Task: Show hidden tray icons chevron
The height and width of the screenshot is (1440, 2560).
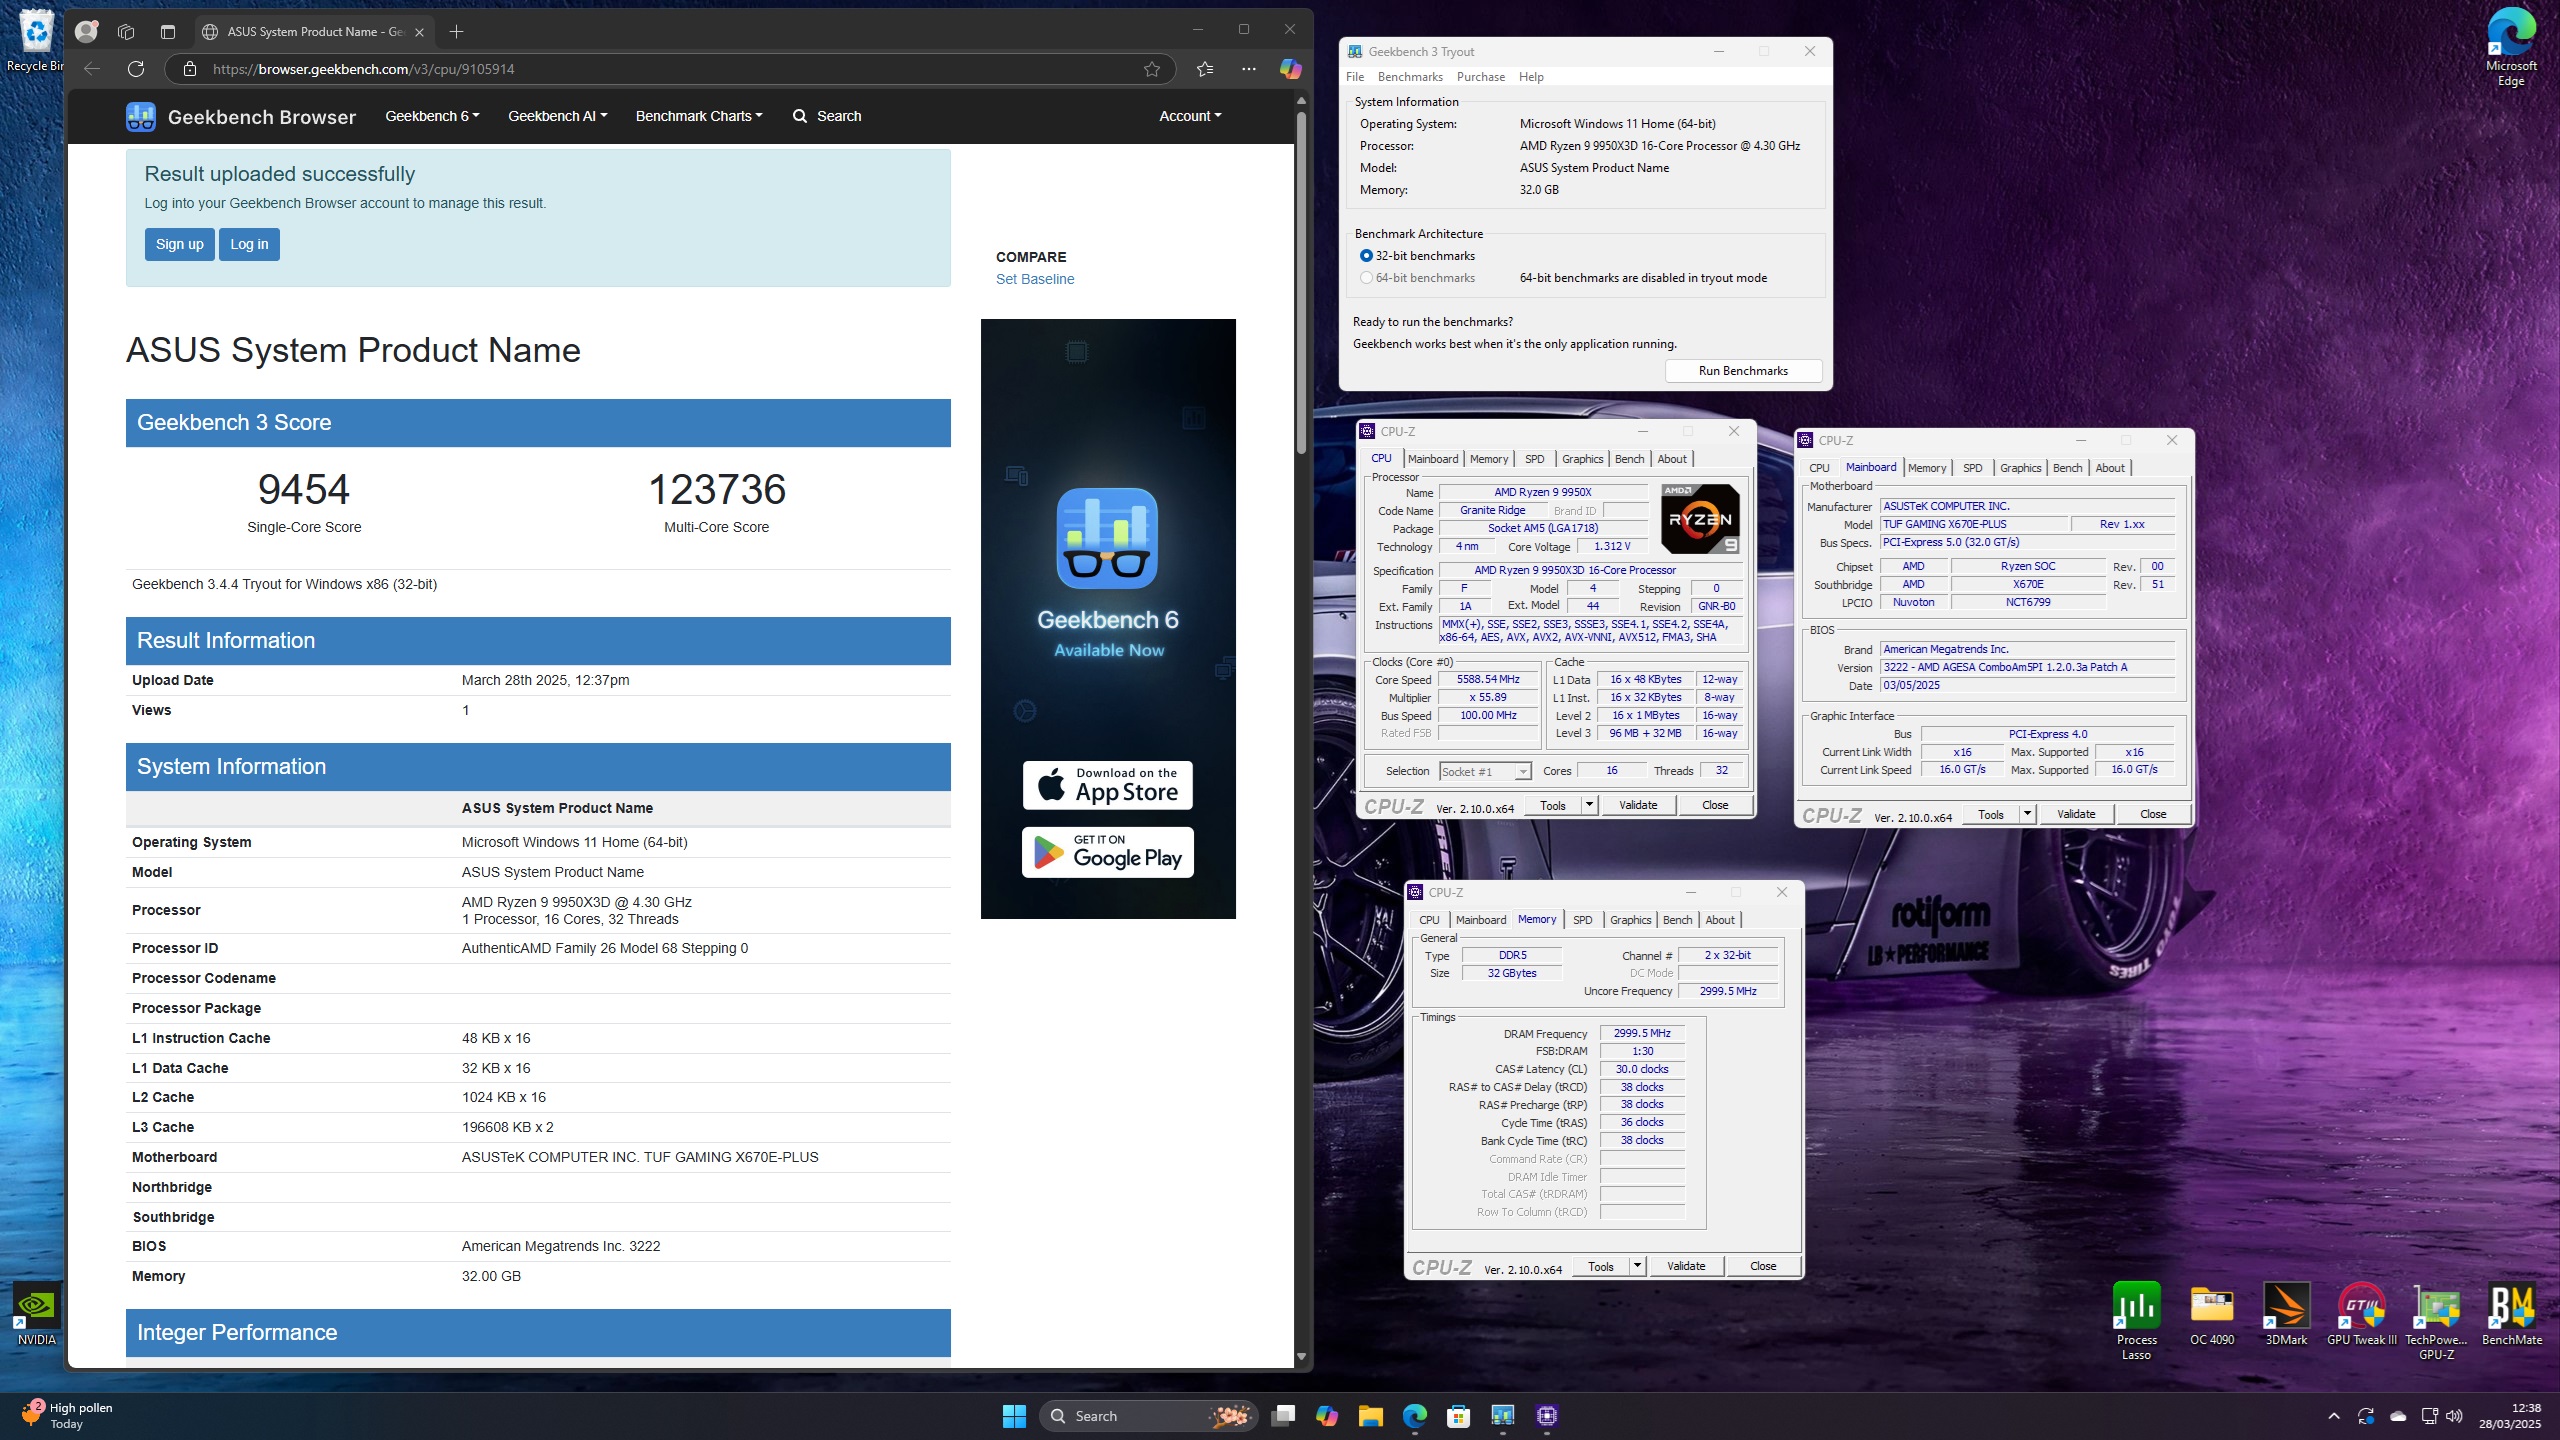Action: 2334,1416
